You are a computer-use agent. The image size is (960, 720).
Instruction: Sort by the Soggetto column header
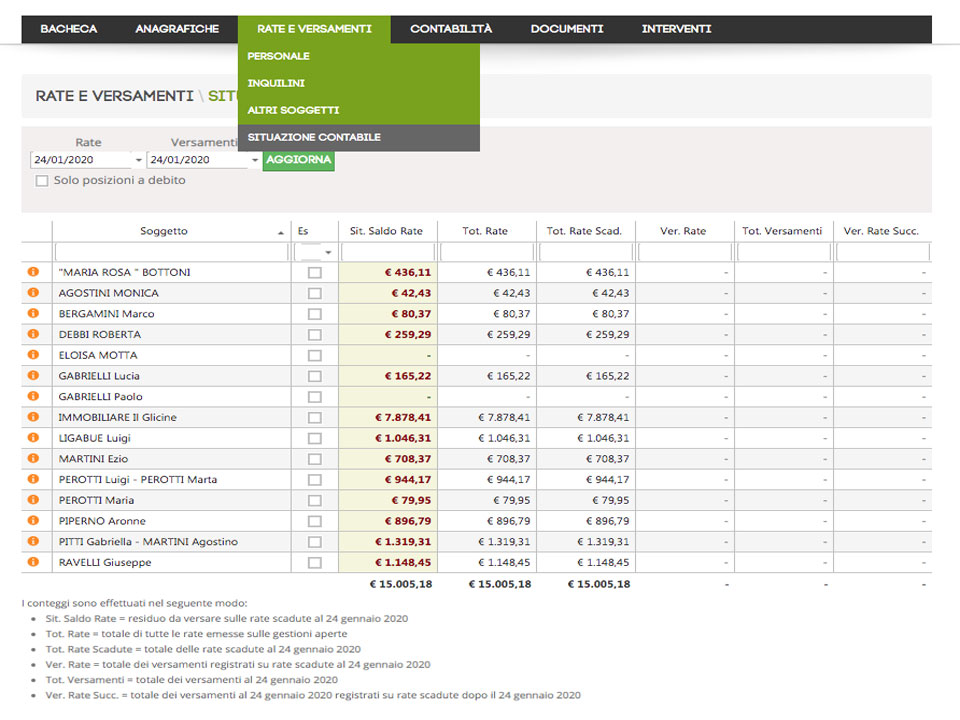(x=164, y=231)
